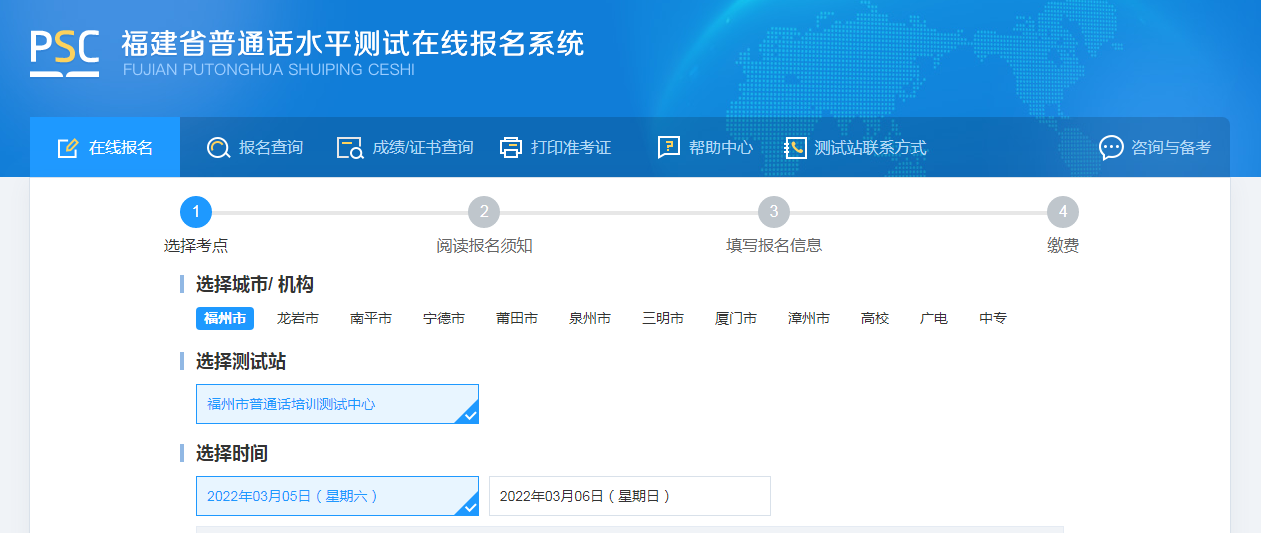Click the 成绩/证书查询 search icon
The width and height of the screenshot is (1261, 533).
tap(349, 148)
